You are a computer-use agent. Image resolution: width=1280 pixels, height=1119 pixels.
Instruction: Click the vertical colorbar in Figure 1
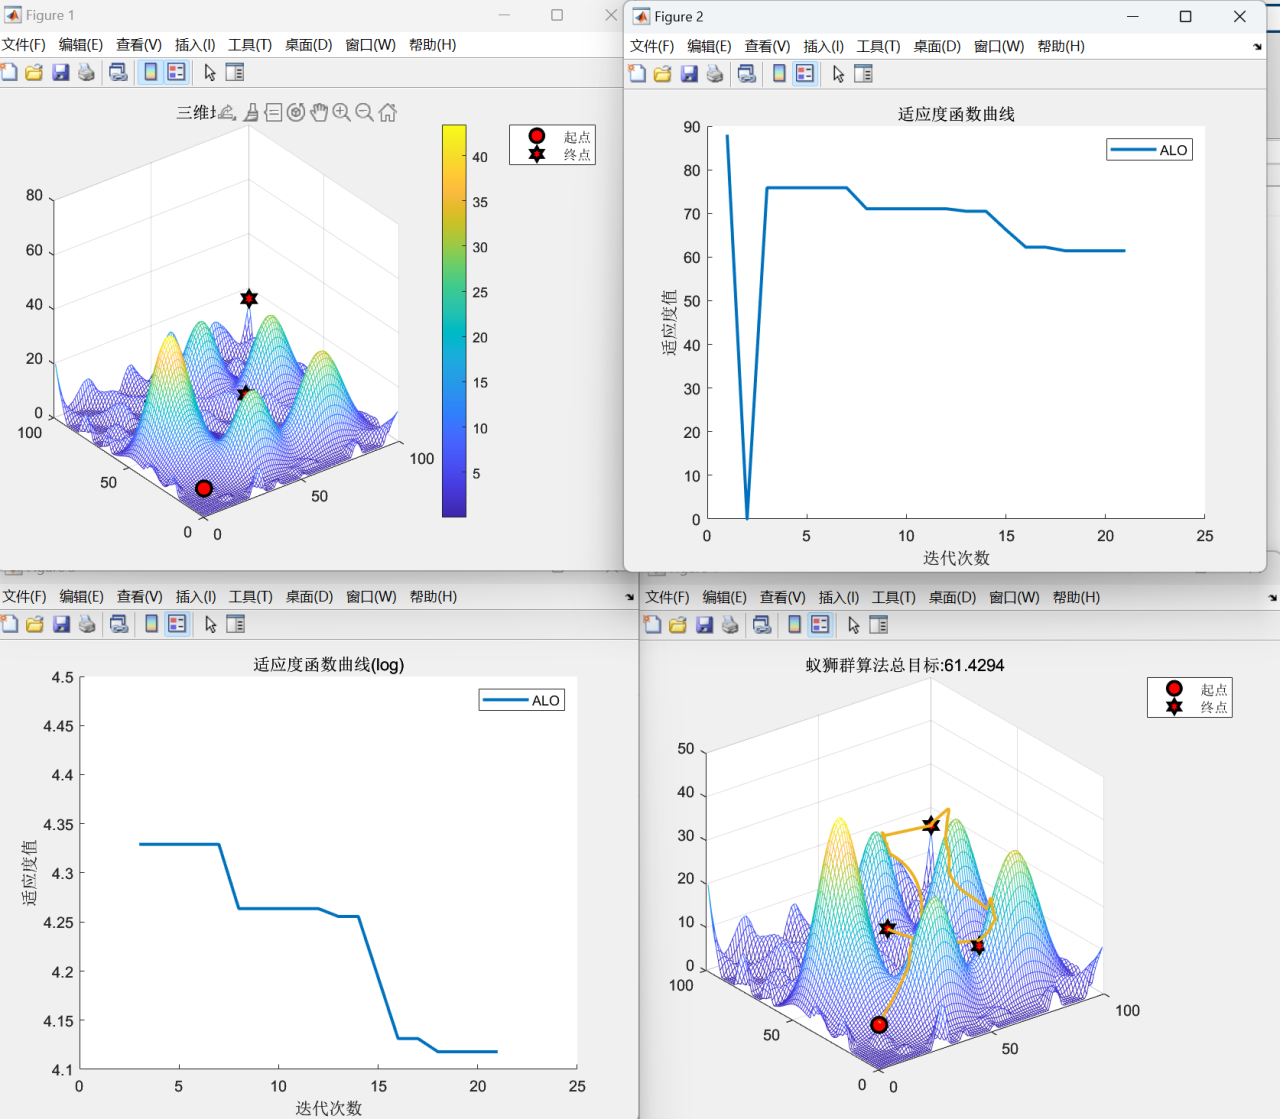454,321
